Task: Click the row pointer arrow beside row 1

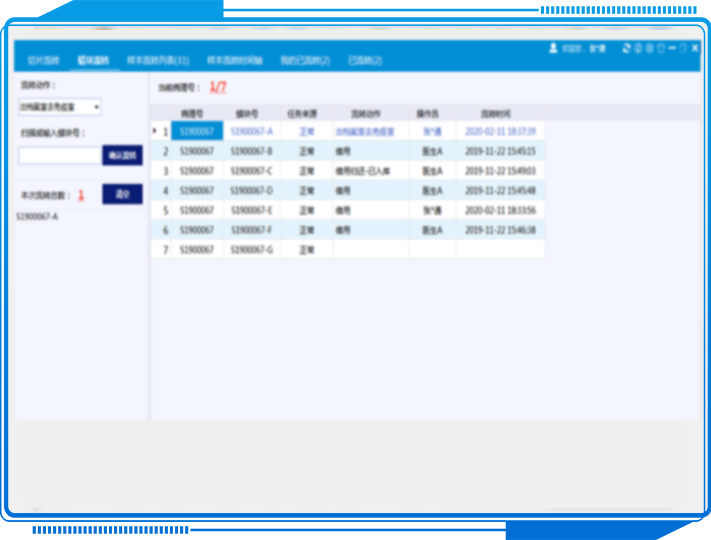Action: coord(154,131)
